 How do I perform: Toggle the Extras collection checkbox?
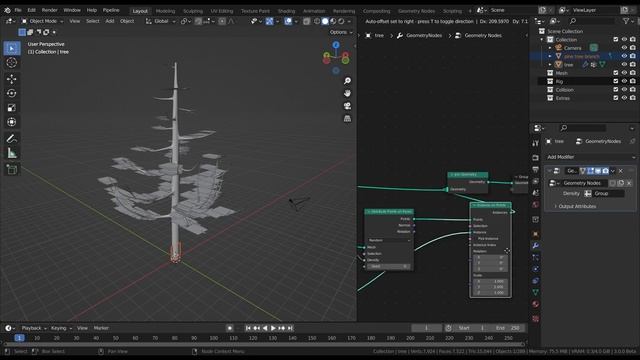[x=616, y=98]
